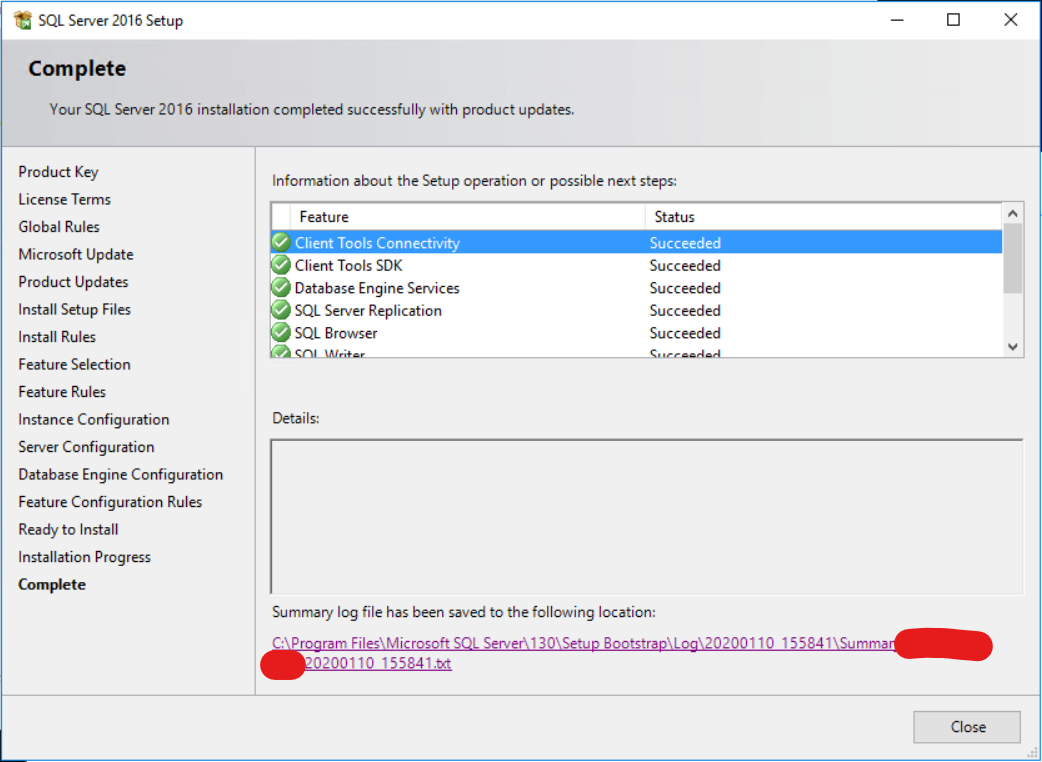Click Product Updates step in sidebar
Viewport: 1042px width, 762px height.
(73, 282)
